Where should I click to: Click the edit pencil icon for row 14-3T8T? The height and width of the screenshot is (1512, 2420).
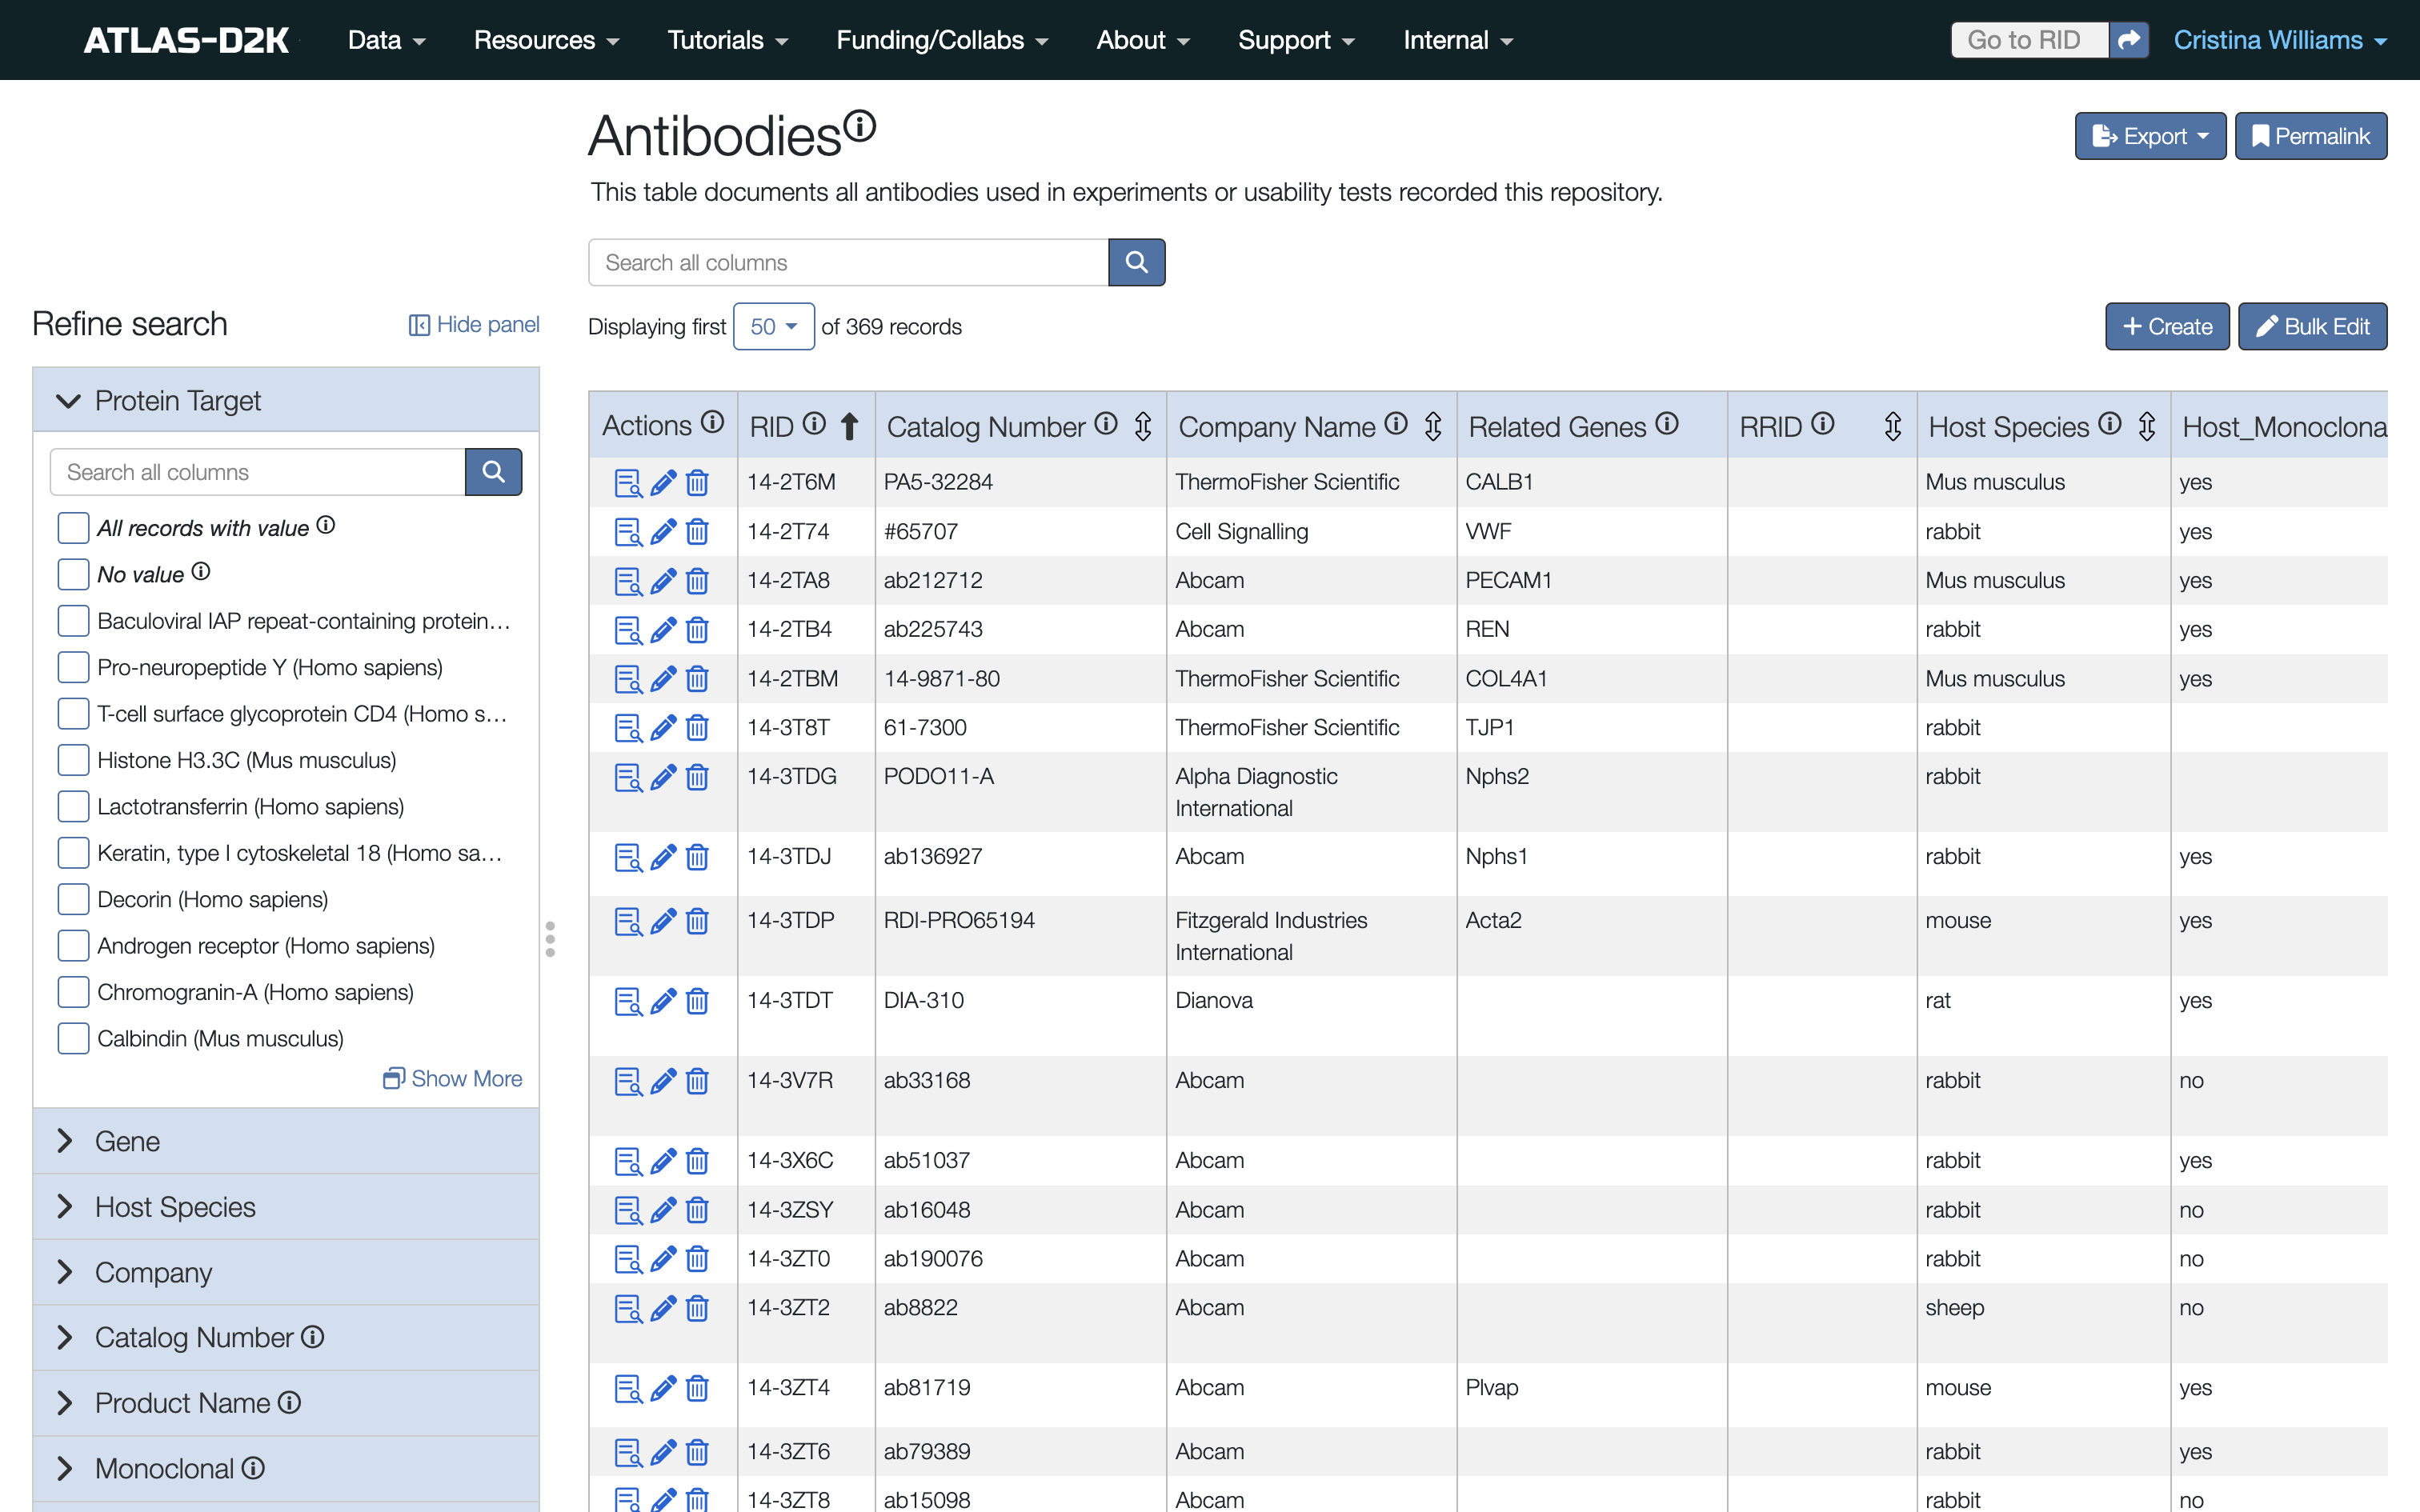pos(659,726)
